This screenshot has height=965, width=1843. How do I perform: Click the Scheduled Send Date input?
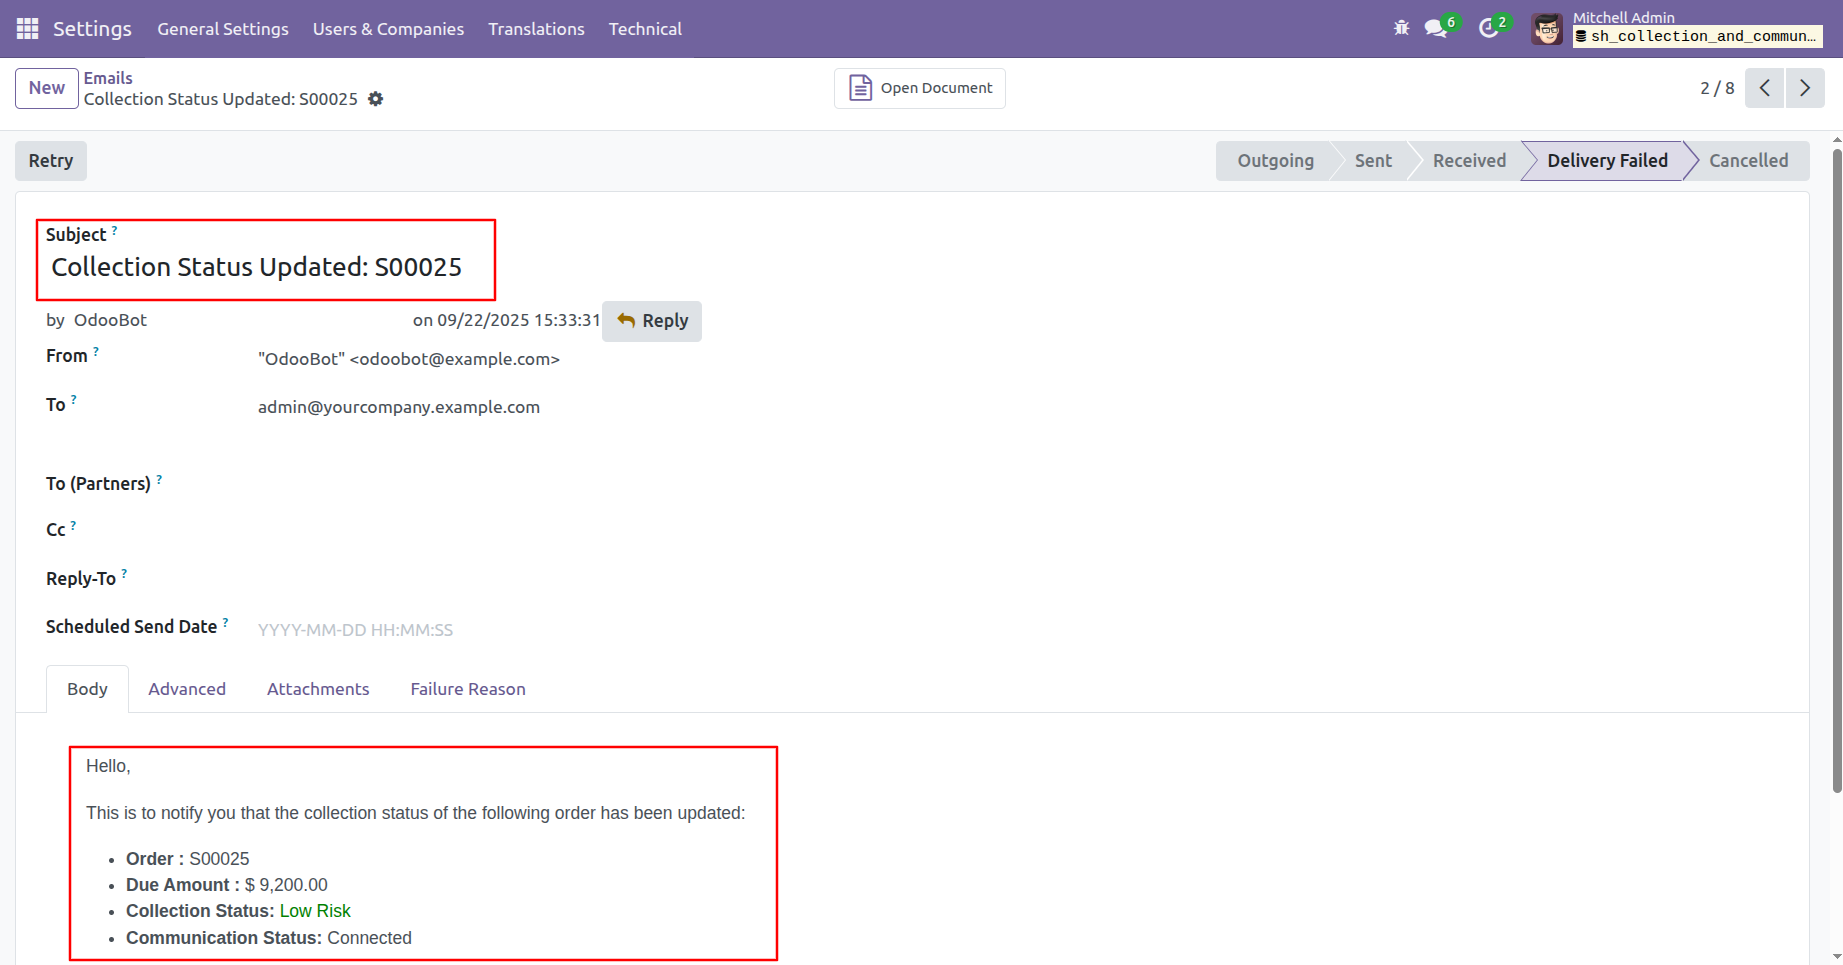point(356,630)
